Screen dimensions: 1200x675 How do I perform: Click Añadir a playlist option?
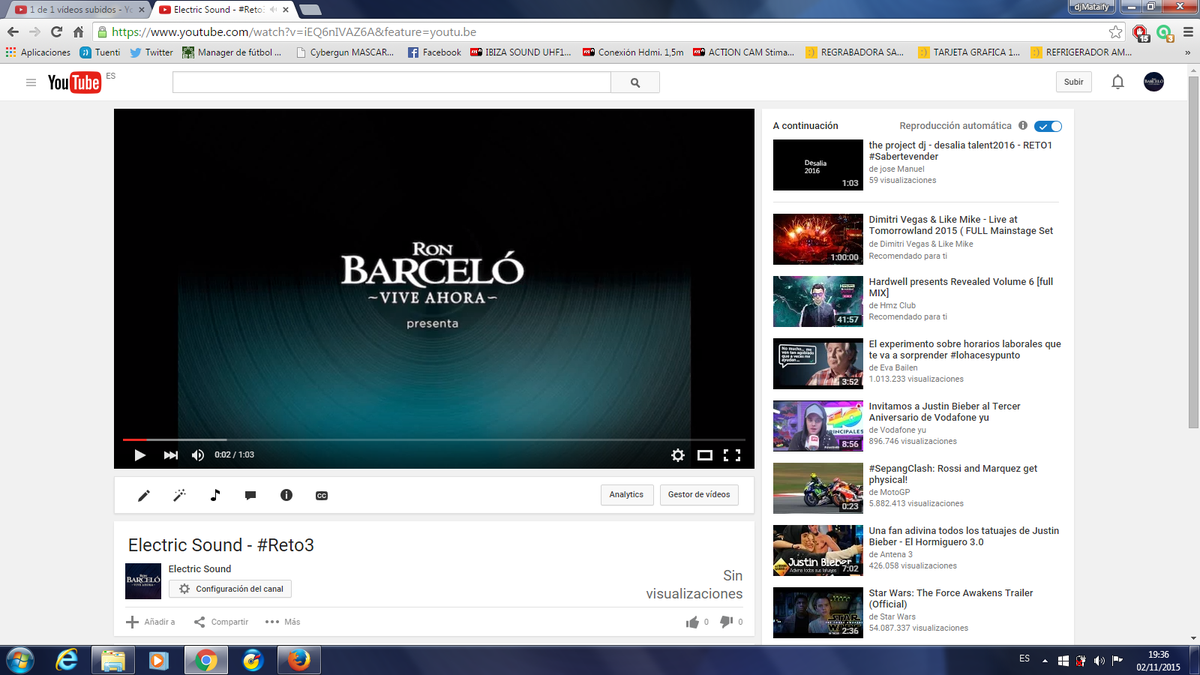150,622
